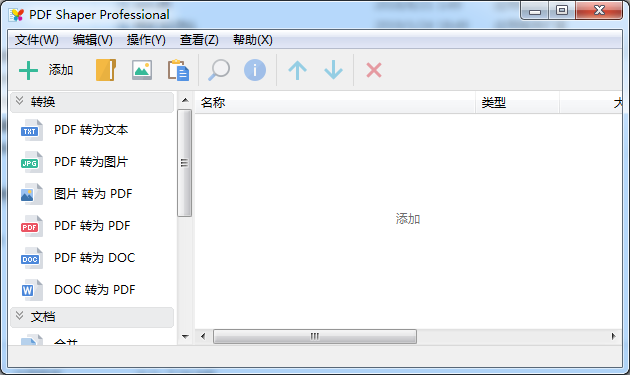Screen dimensions: 630x375
Task: Open the 查看(Z) menu
Action: pyautogui.click(x=199, y=40)
